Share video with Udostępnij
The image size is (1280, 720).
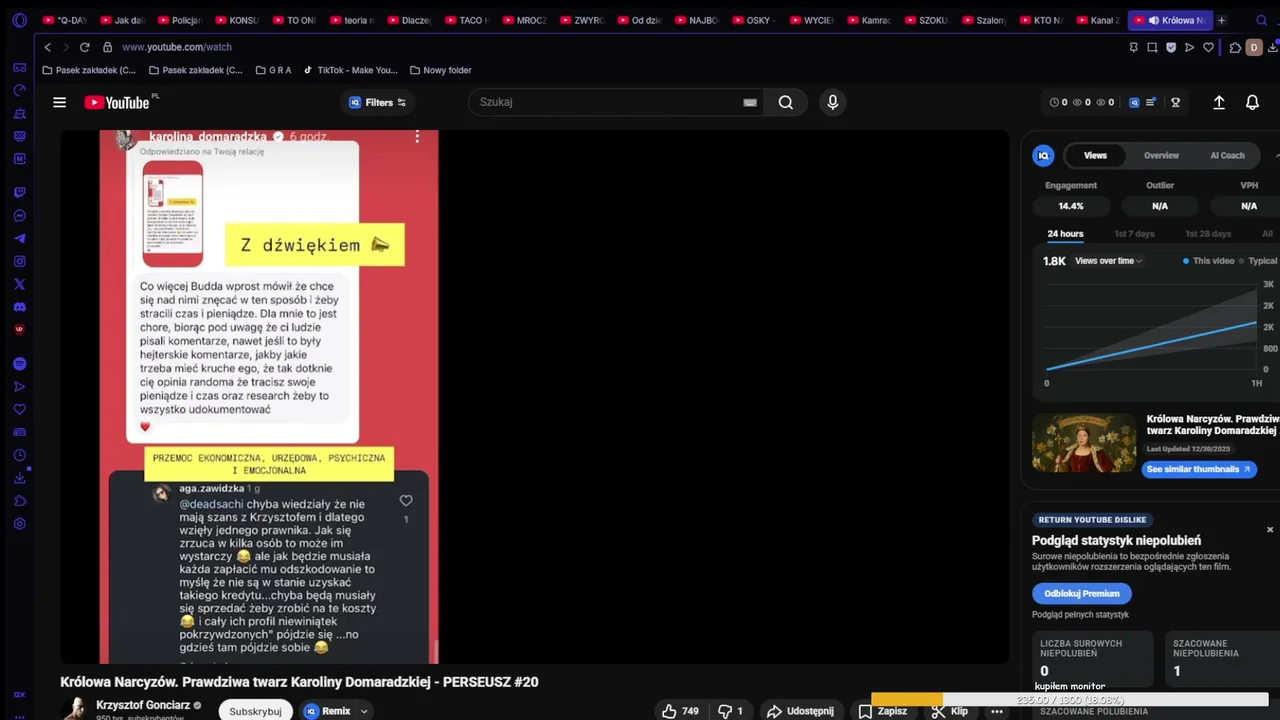coord(800,711)
